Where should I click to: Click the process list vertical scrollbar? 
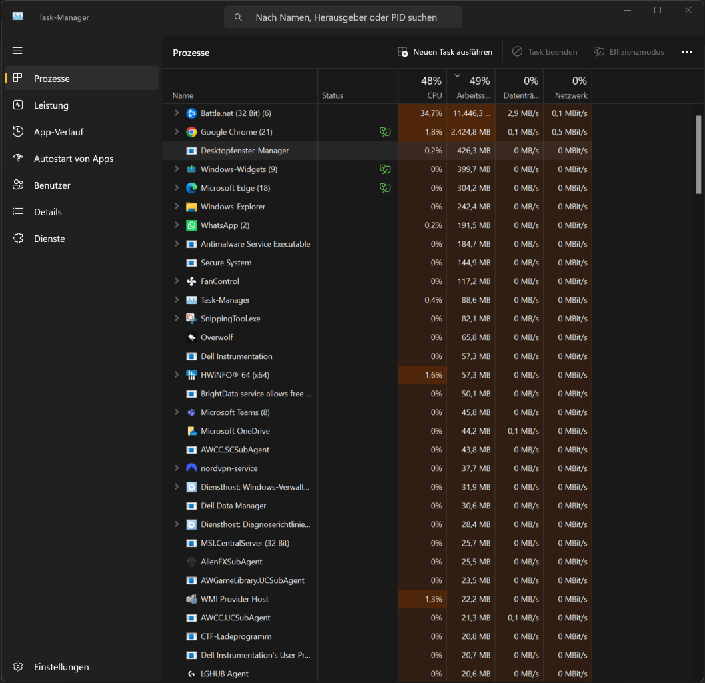click(698, 154)
